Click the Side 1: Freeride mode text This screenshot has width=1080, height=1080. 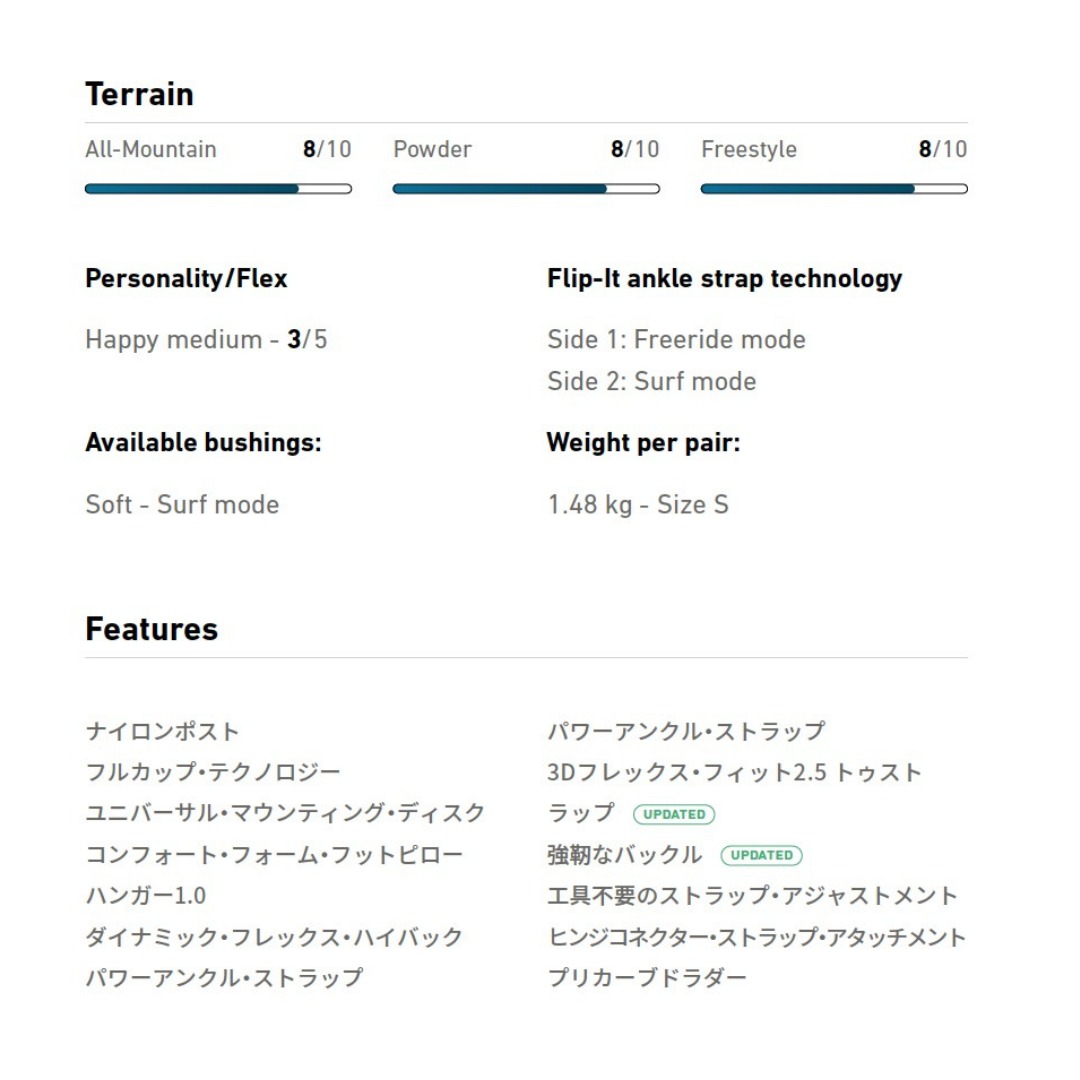point(676,340)
